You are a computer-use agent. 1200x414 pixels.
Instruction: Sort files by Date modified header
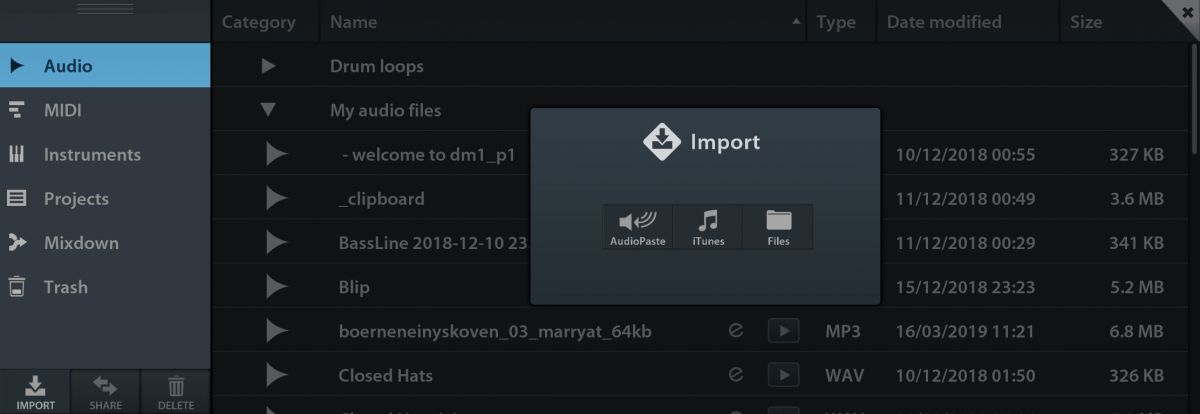pyautogui.click(x=944, y=21)
